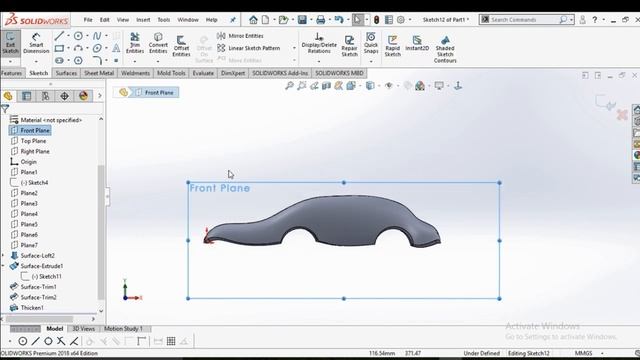Select Sketch4 in feature tree
The image size is (640, 360).
[29, 183]
